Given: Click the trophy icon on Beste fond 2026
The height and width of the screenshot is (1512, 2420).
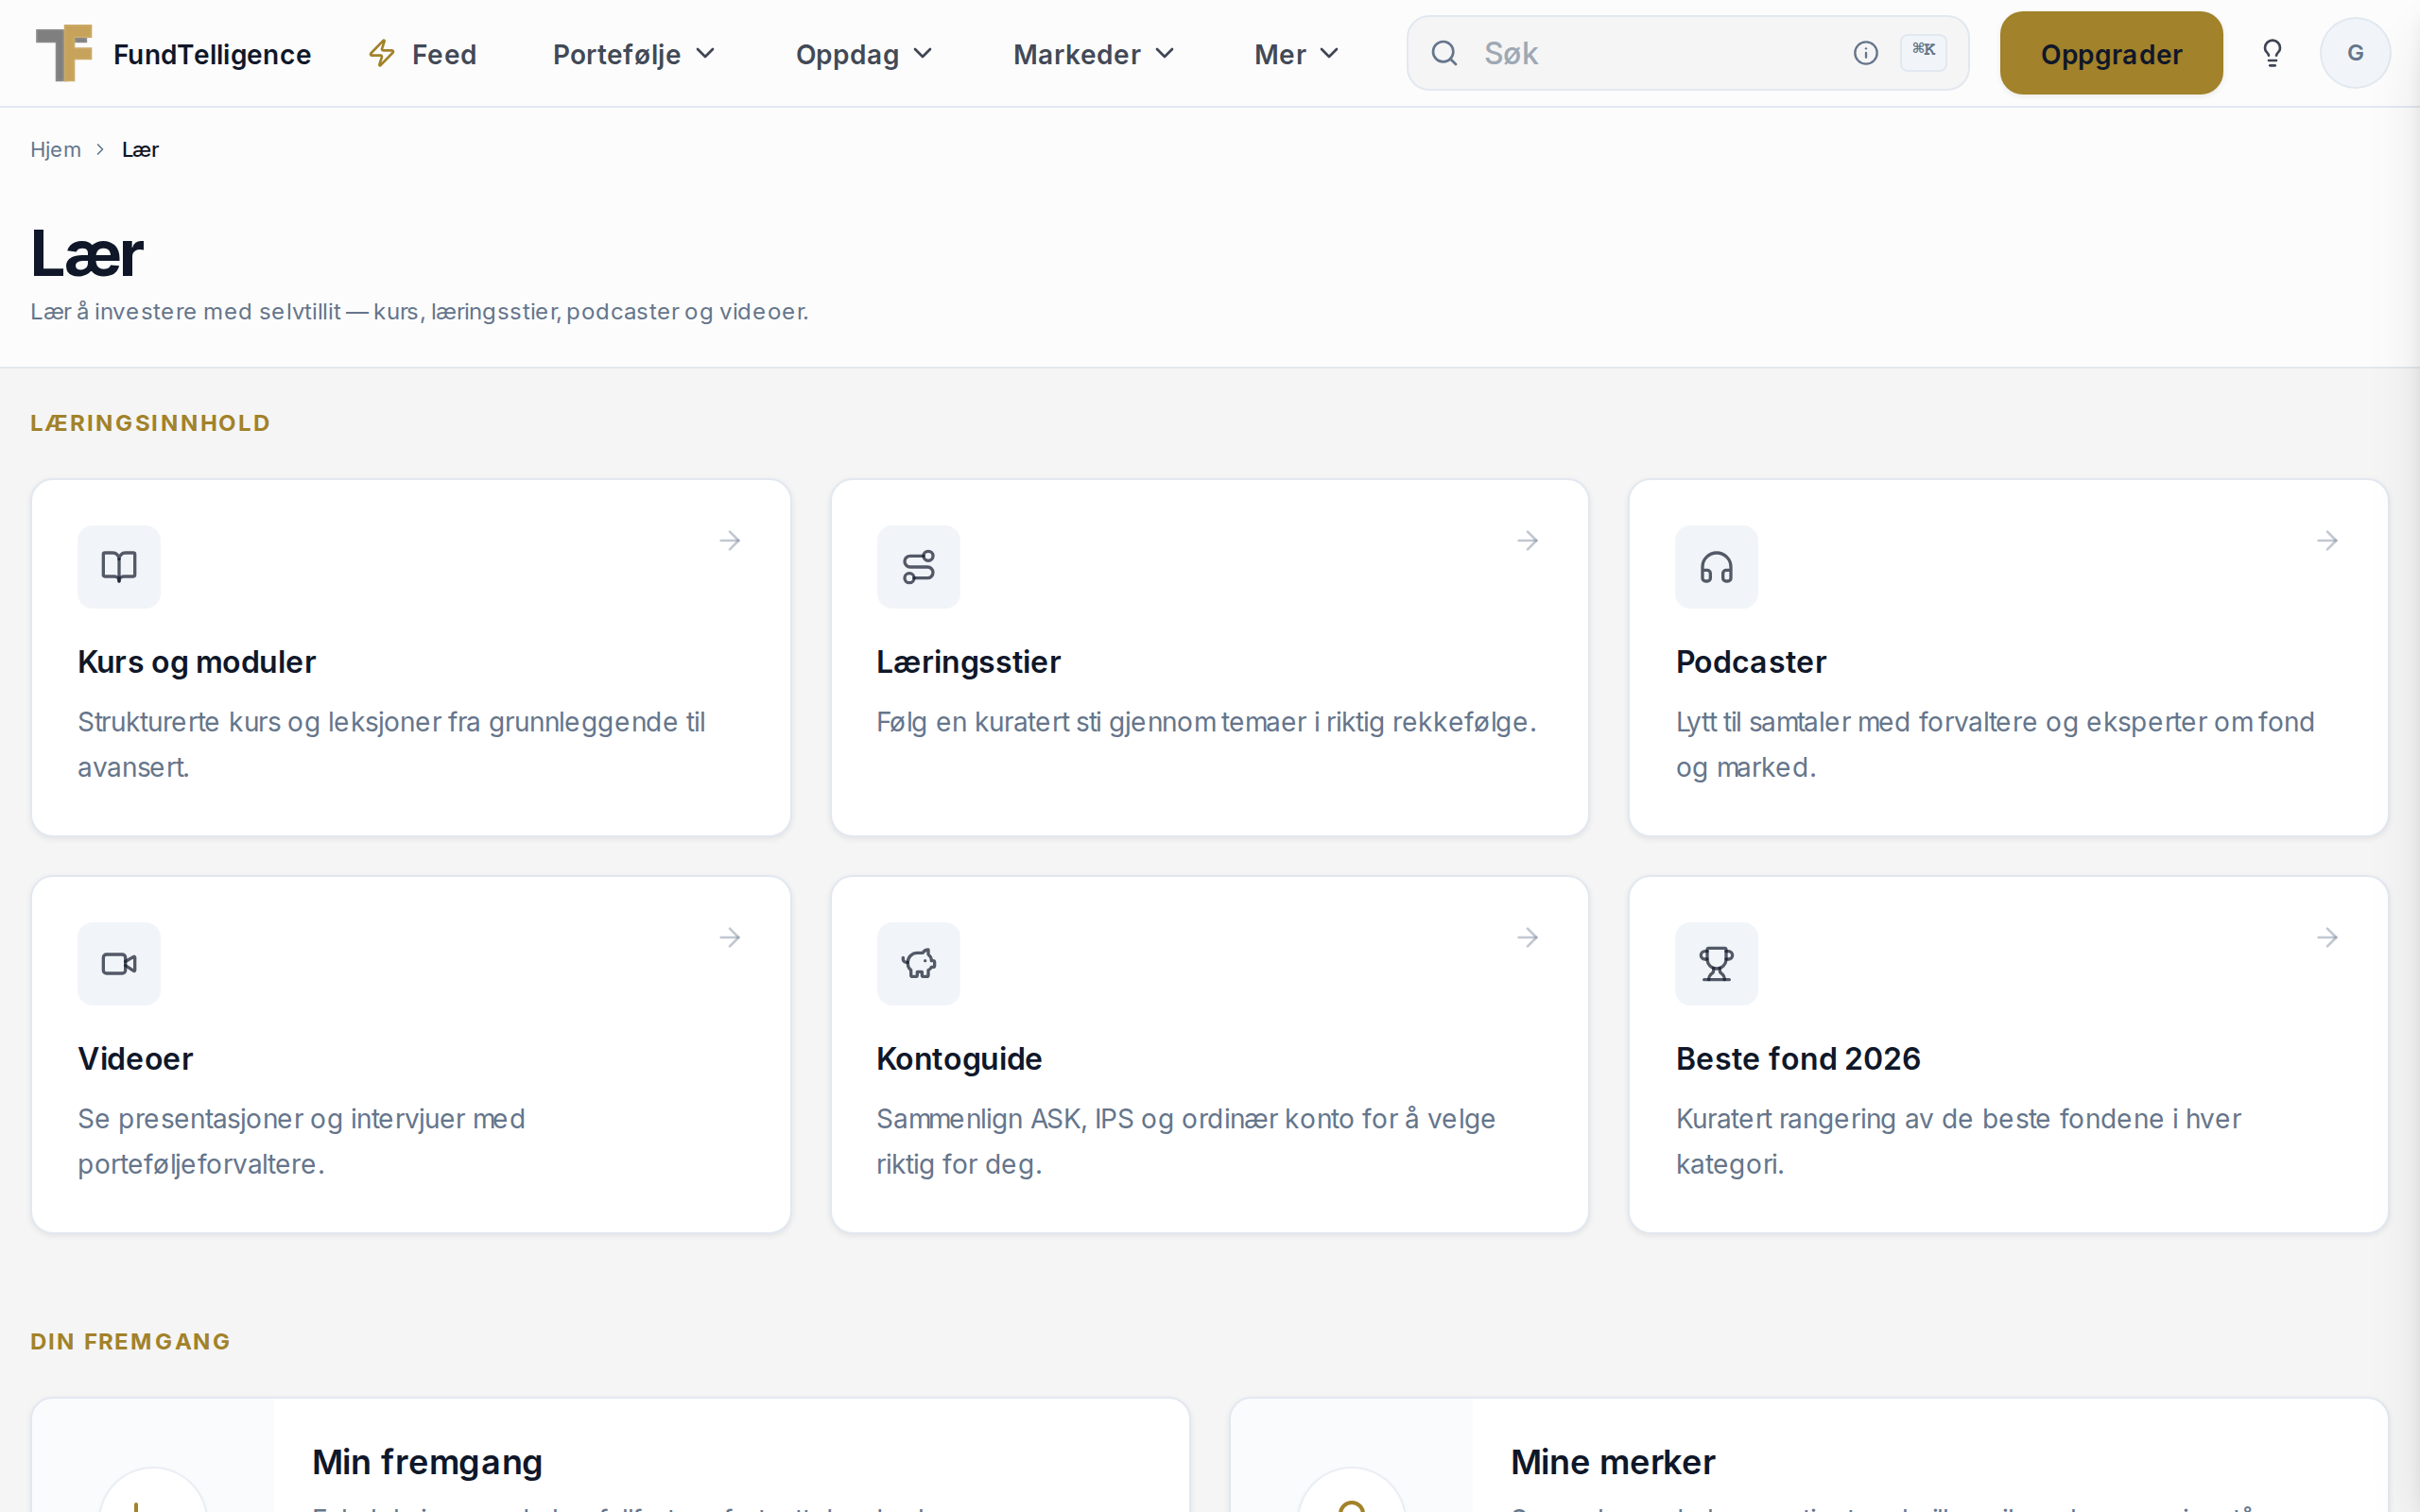Looking at the screenshot, I should pyautogui.click(x=1716, y=964).
